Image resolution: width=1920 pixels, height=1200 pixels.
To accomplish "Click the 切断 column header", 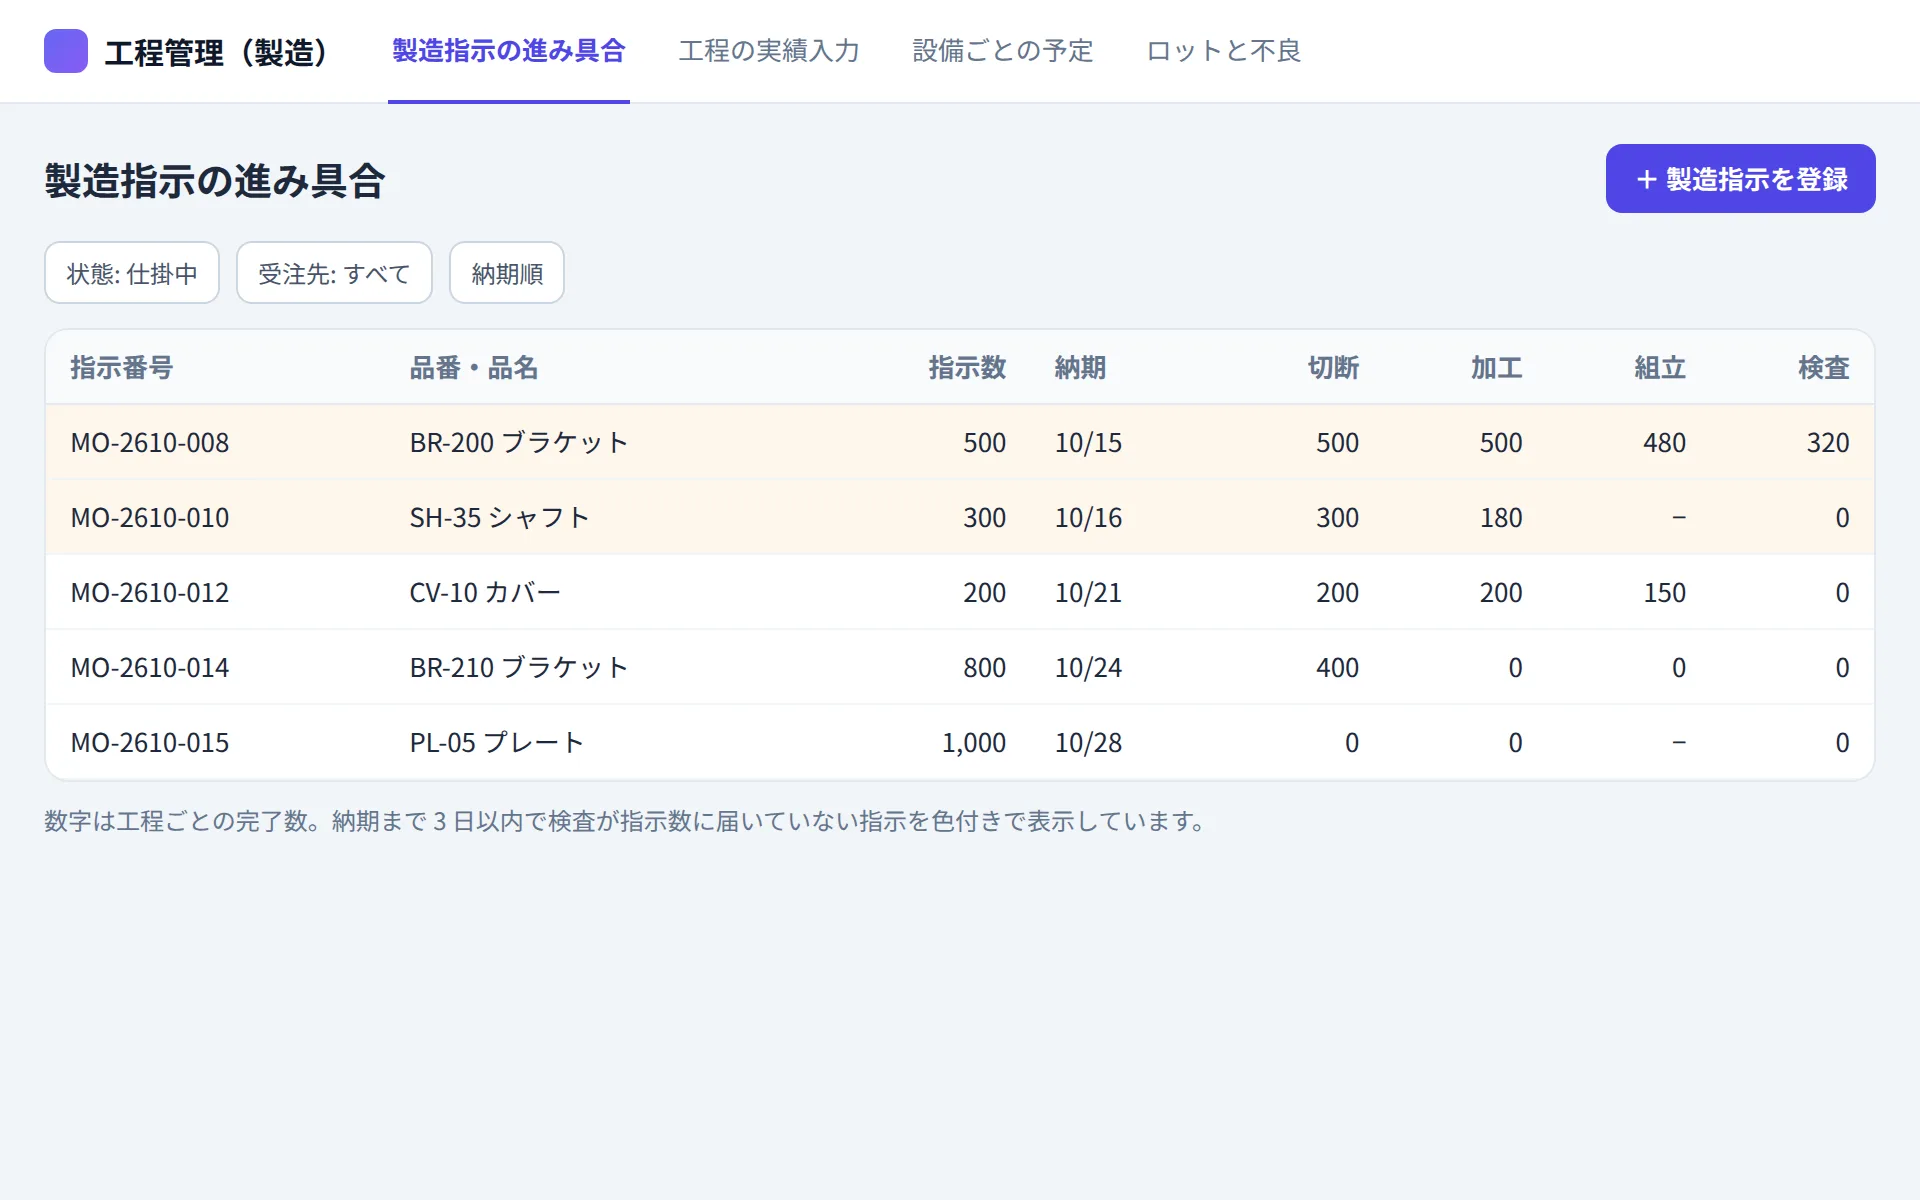I will coord(1334,368).
